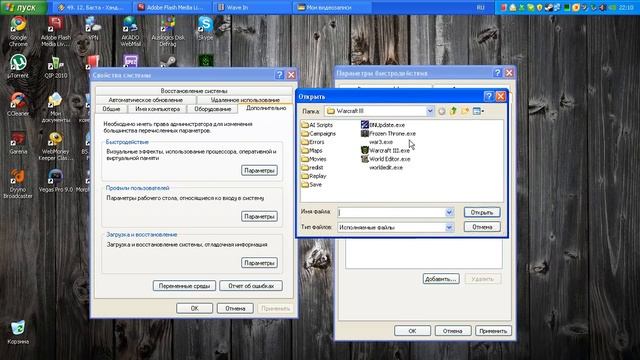Select the Корзина recycle bin icon
The image size is (640, 360).
coord(18,332)
